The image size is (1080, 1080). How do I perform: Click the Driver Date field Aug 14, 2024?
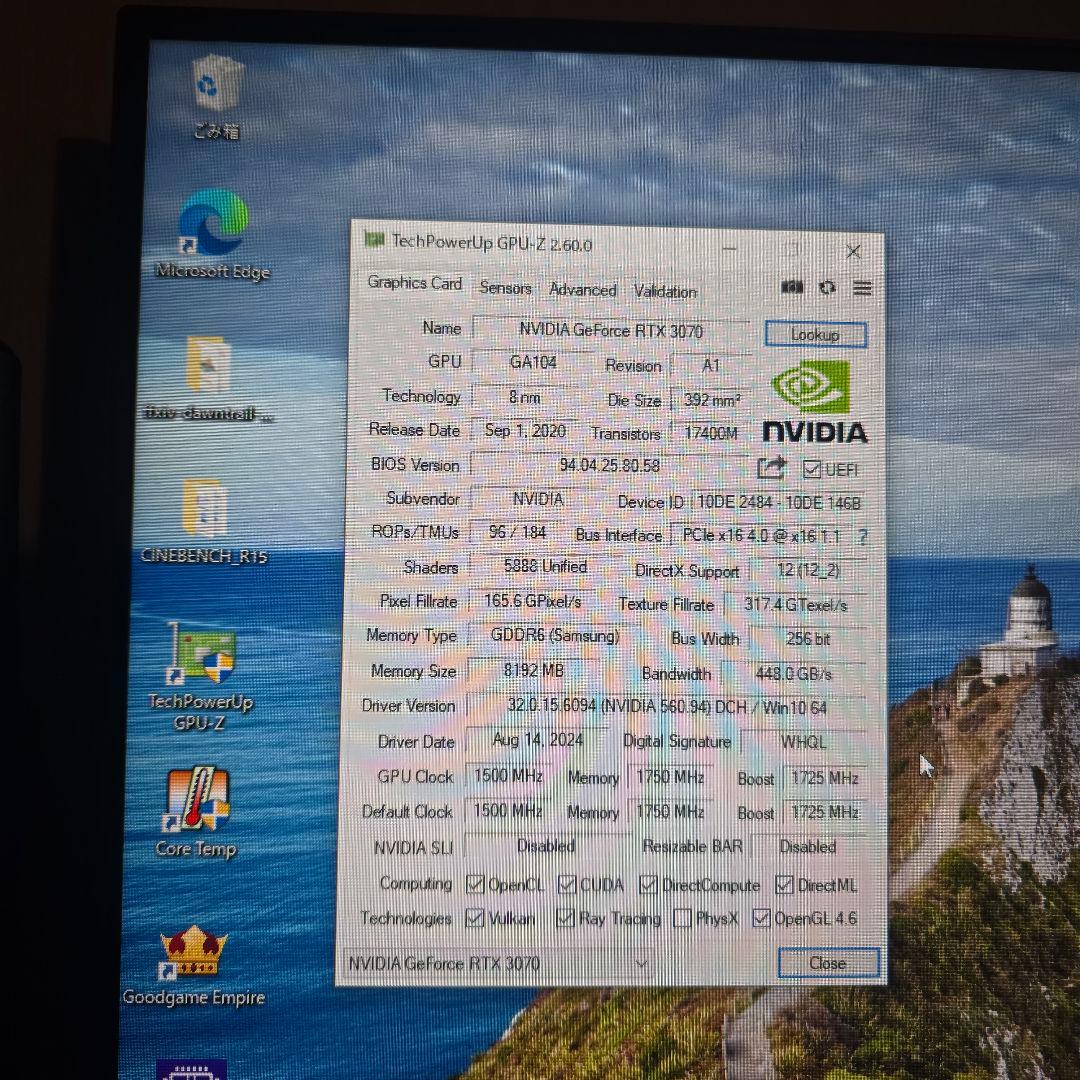point(538,740)
